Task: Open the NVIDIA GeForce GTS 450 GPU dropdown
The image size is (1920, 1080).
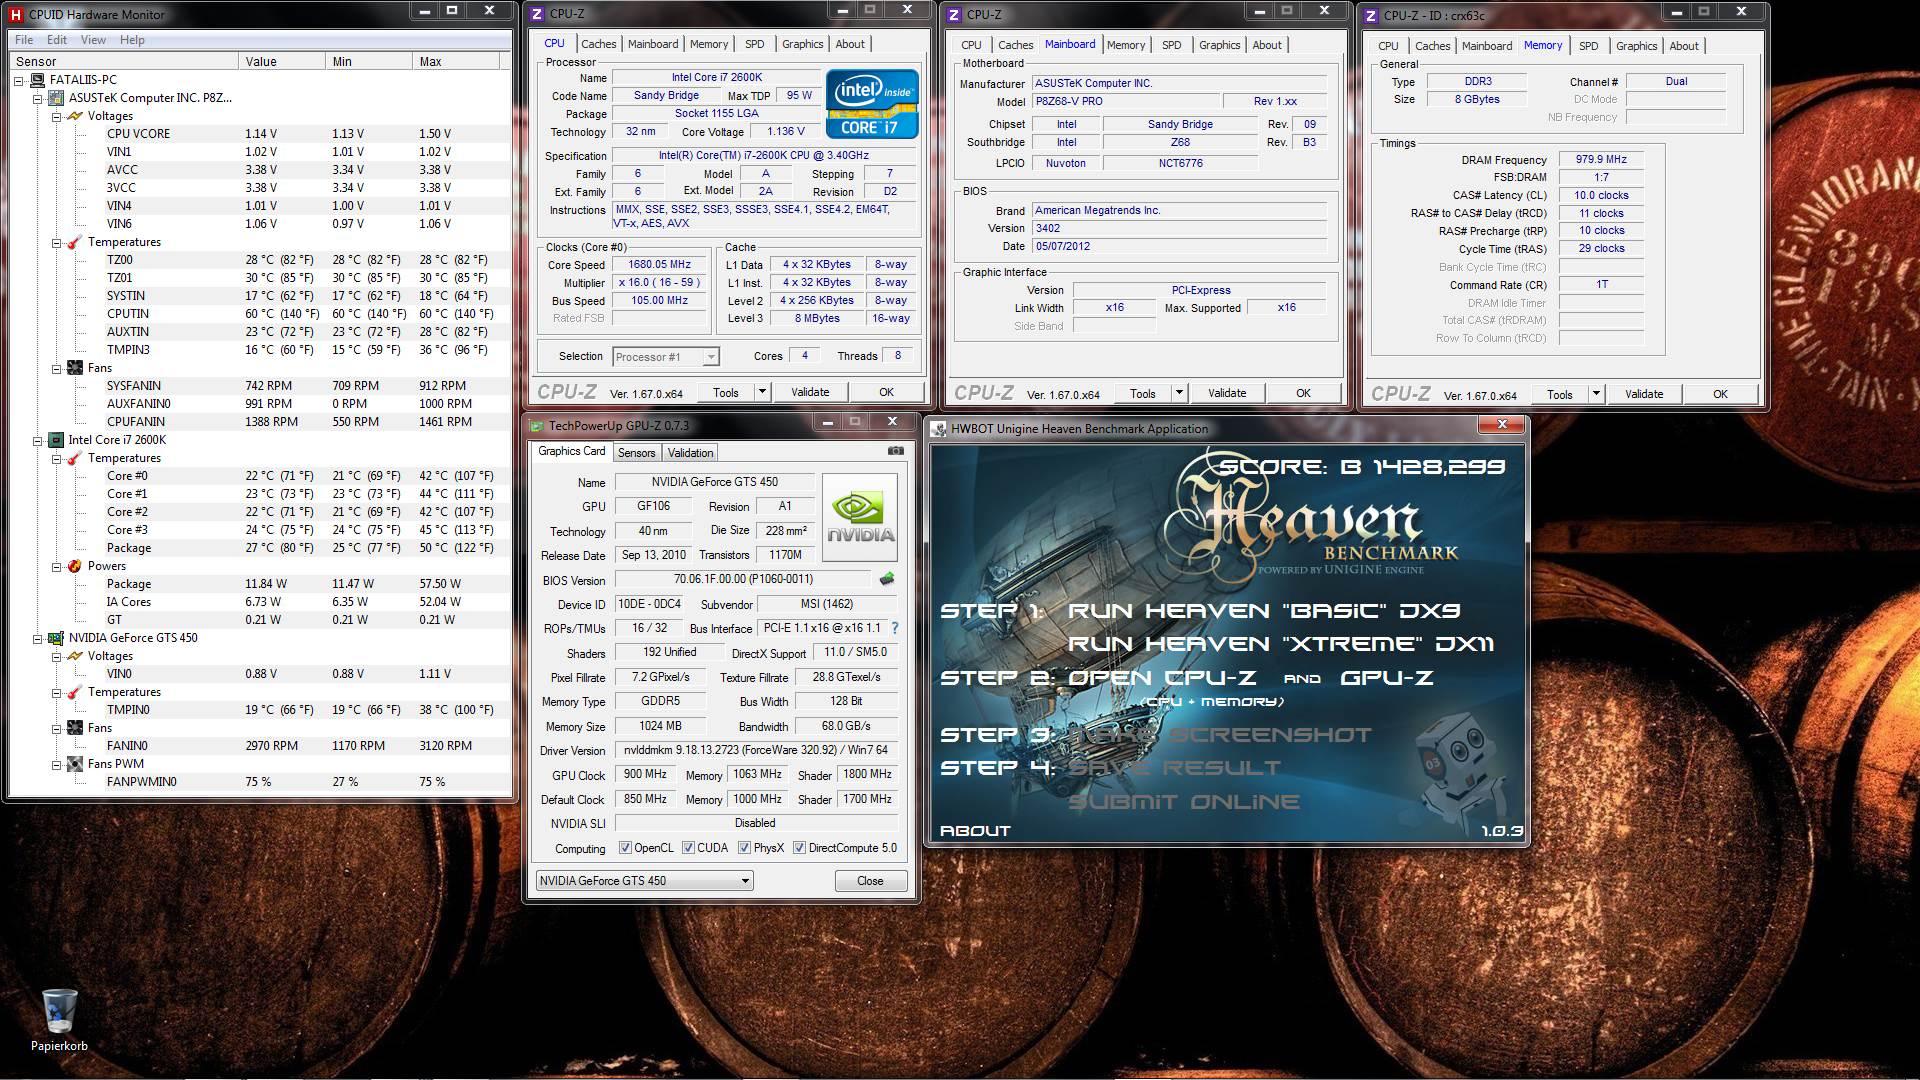Action: coord(645,881)
